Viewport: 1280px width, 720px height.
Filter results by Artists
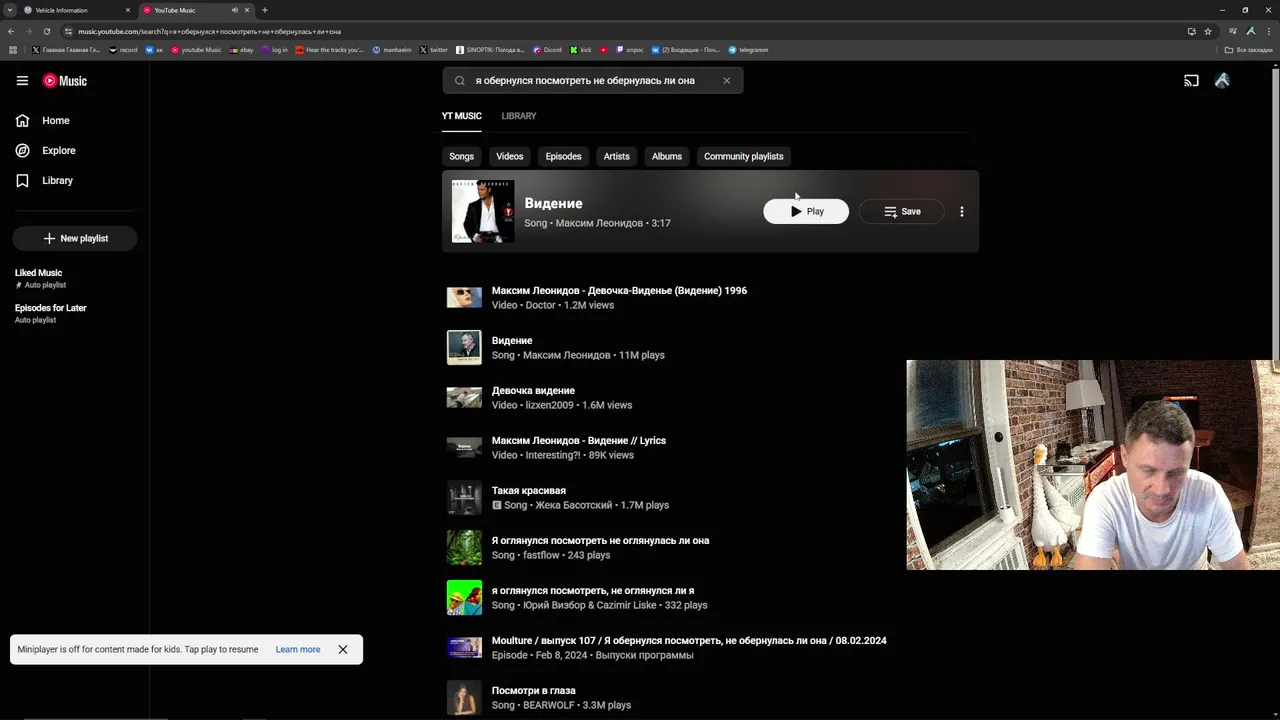click(617, 157)
